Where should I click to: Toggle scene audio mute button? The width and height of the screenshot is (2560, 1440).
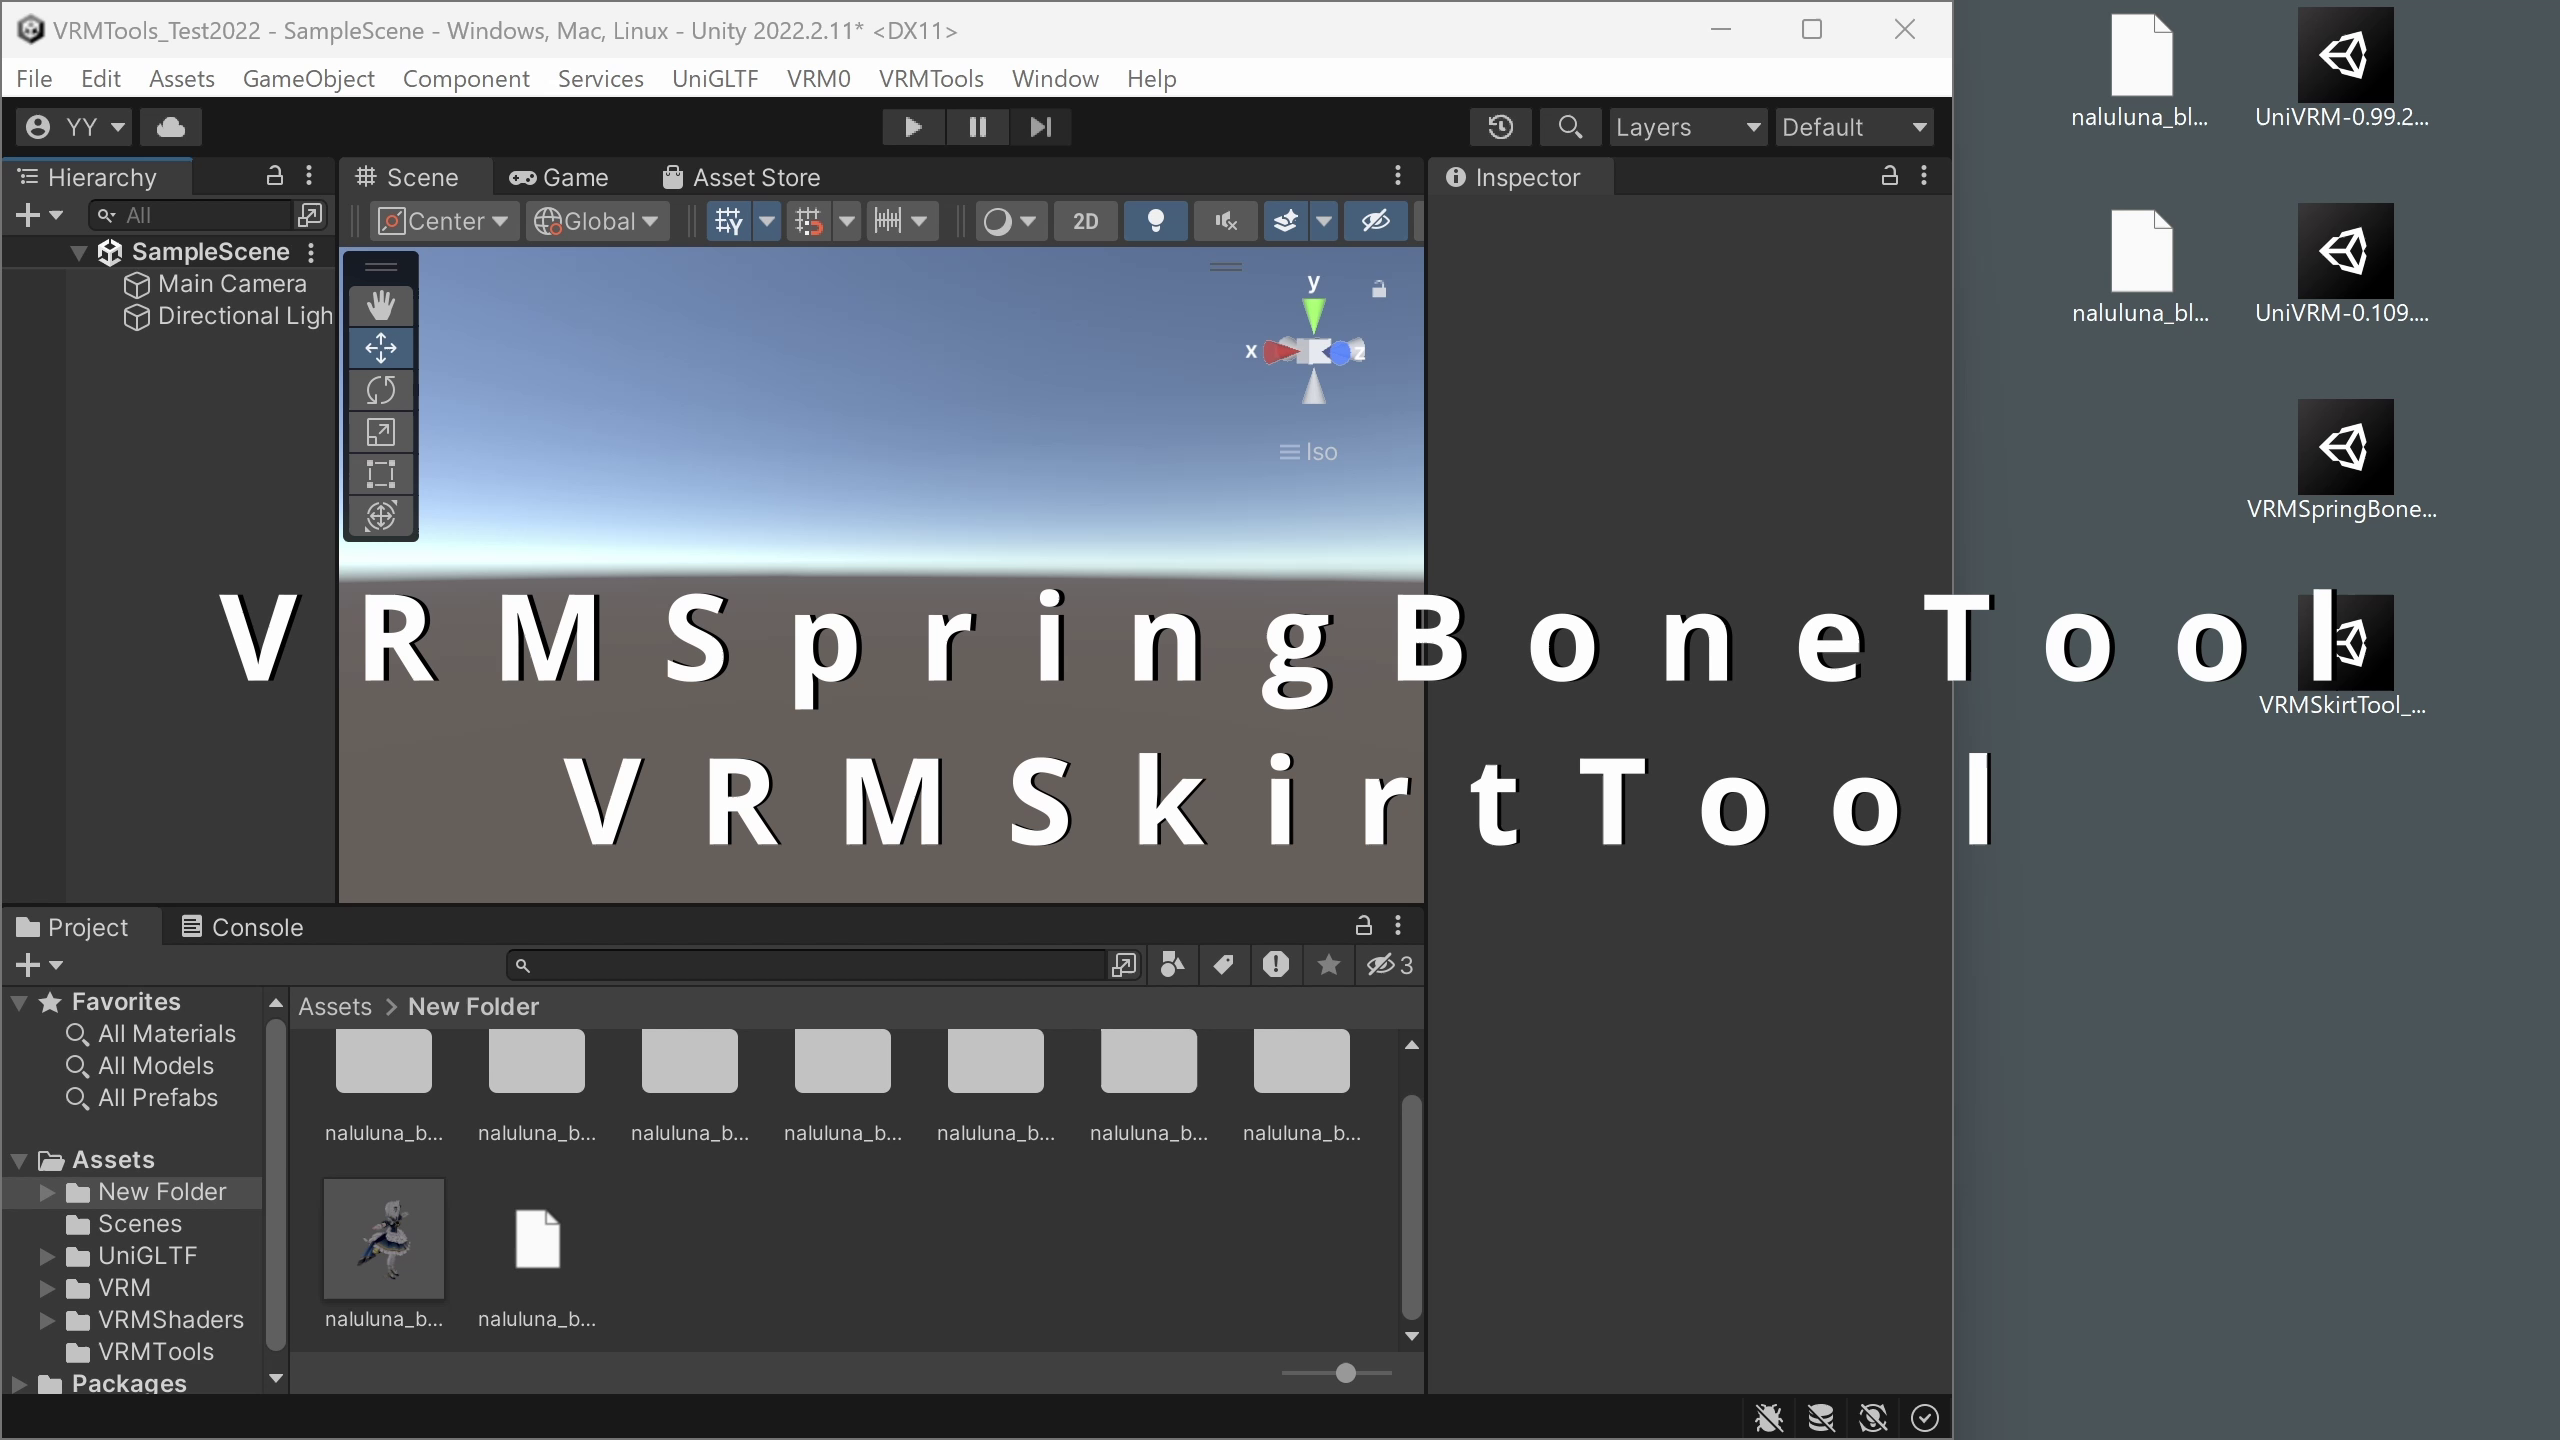pos(1225,221)
